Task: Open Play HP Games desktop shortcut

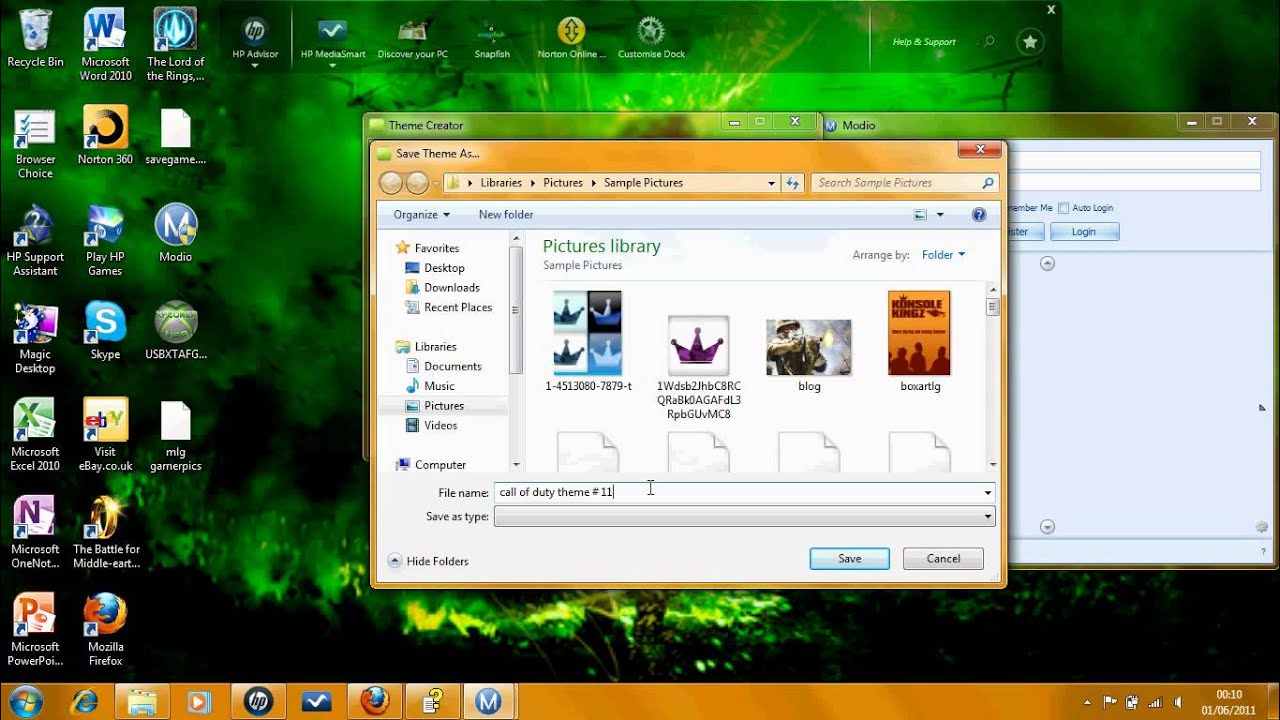Action: coord(105,241)
